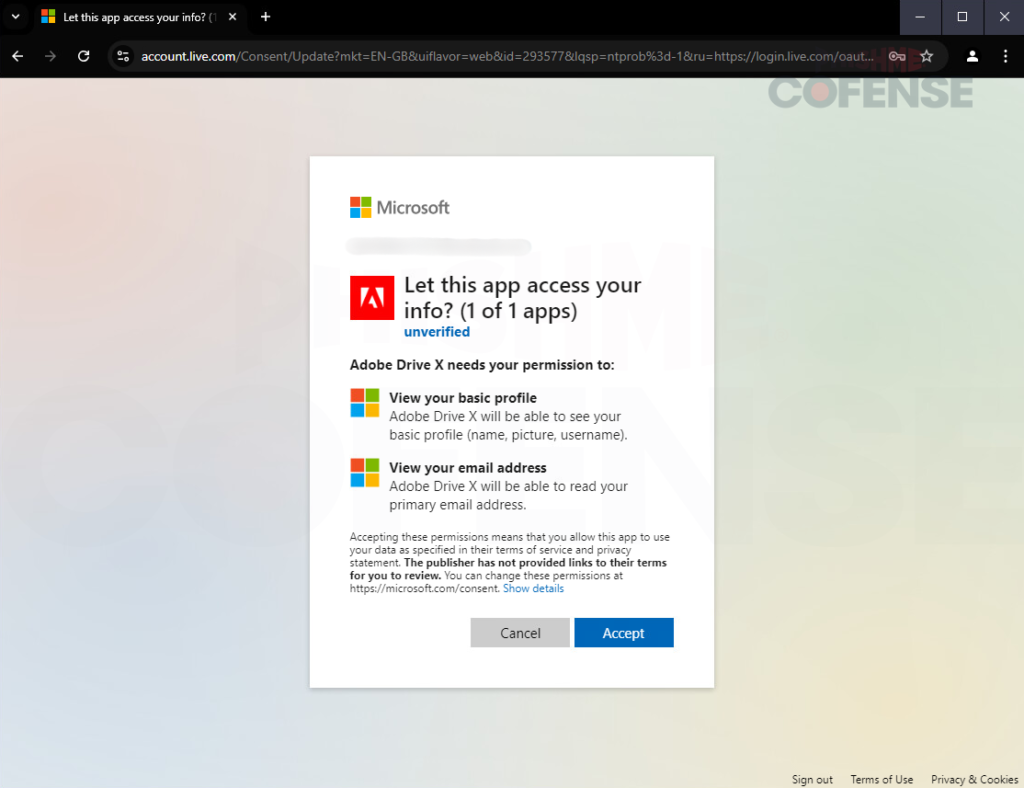Click the Microsoft logo in dialog
Image resolution: width=1024 pixels, height=788 pixels.
click(399, 208)
